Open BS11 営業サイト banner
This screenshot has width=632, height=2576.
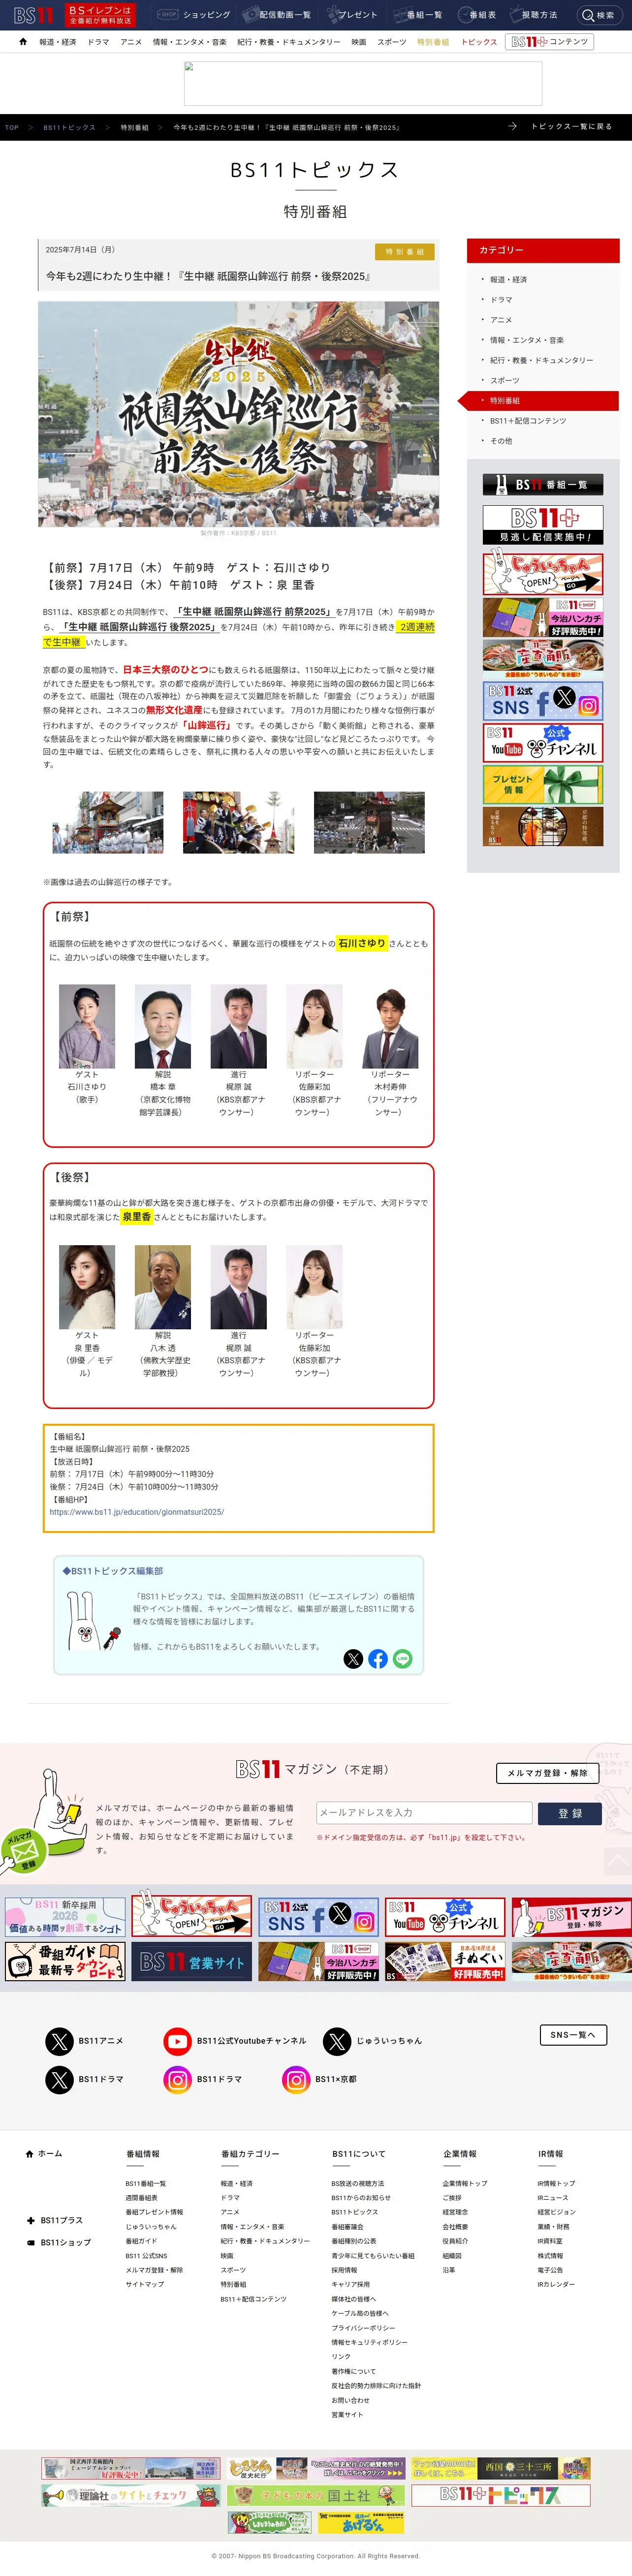192,1961
